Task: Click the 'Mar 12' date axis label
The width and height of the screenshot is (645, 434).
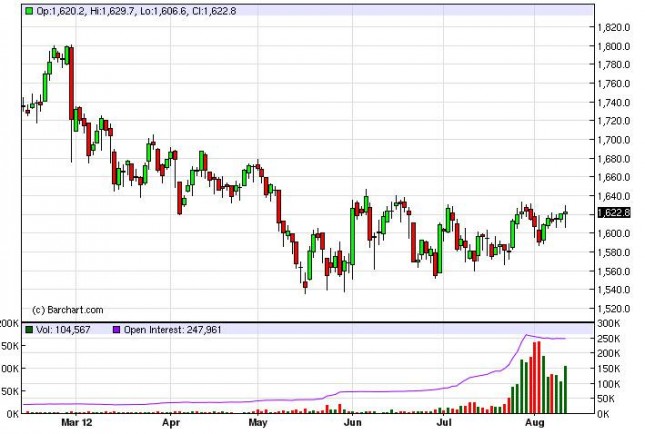Action: tap(77, 422)
